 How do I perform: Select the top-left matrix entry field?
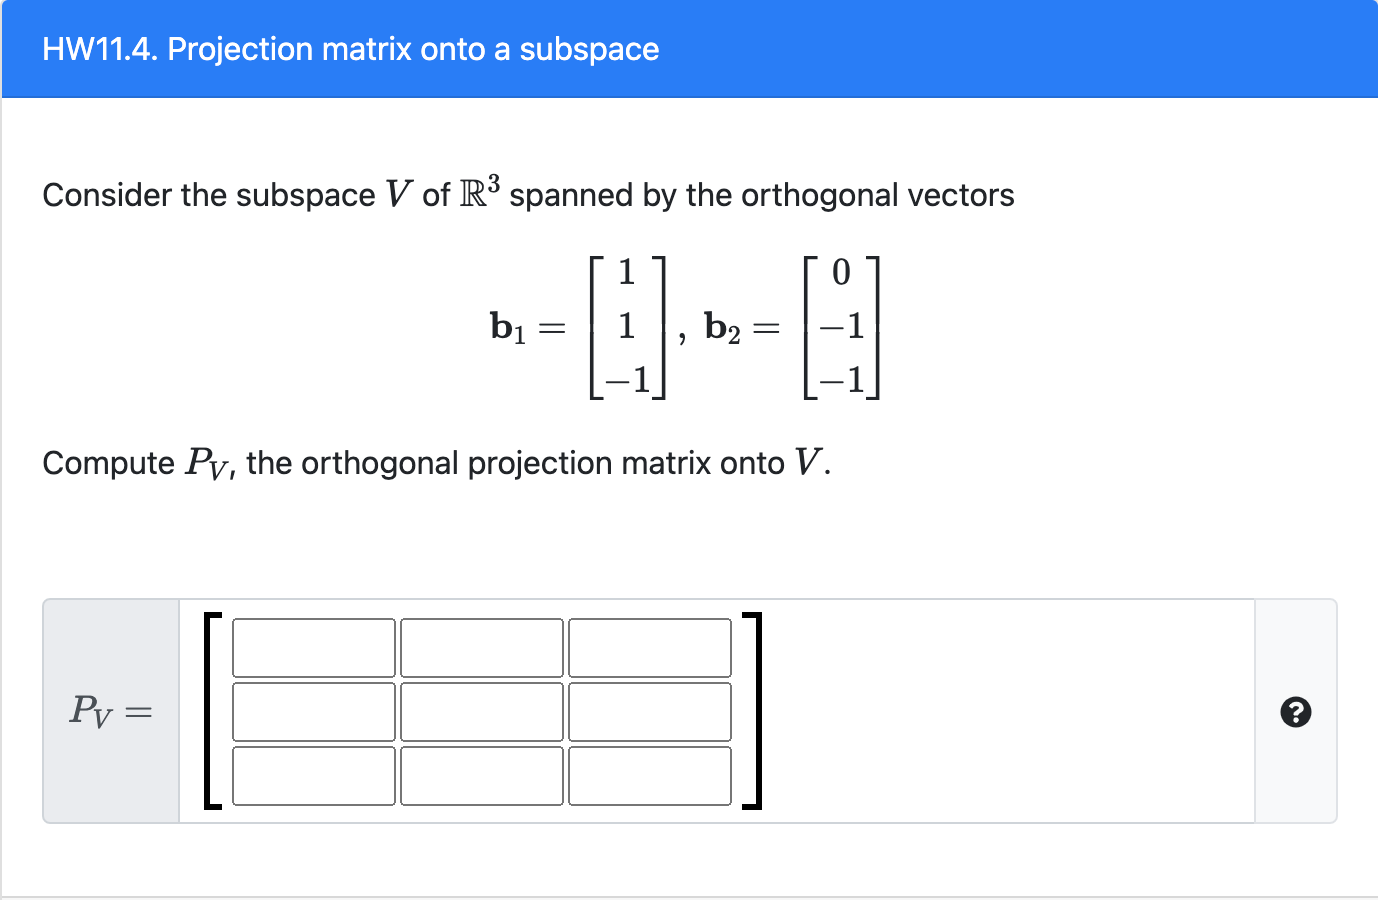pyautogui.click(x=312, y=647)
